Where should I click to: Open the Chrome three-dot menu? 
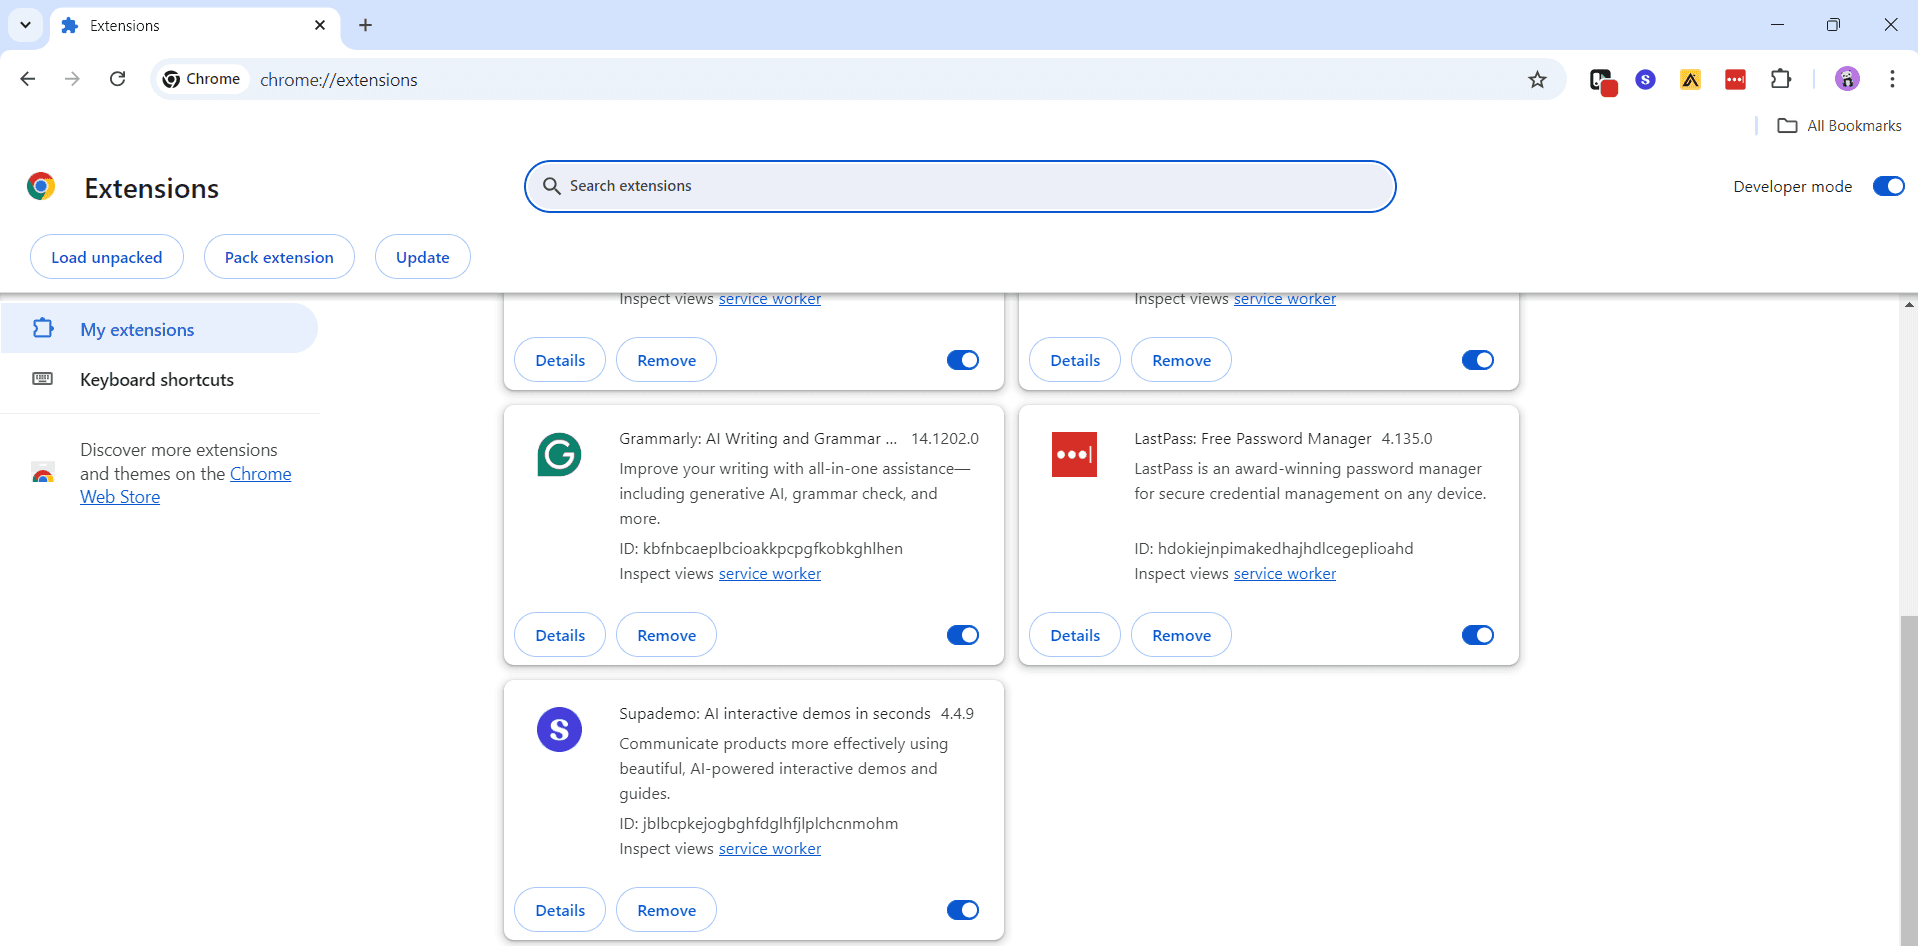(1891, 80)
